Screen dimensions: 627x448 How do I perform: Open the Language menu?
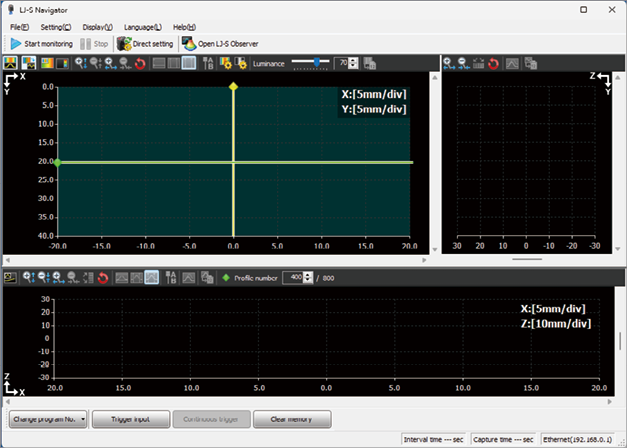pyautogui.click(x=143, y=26)
